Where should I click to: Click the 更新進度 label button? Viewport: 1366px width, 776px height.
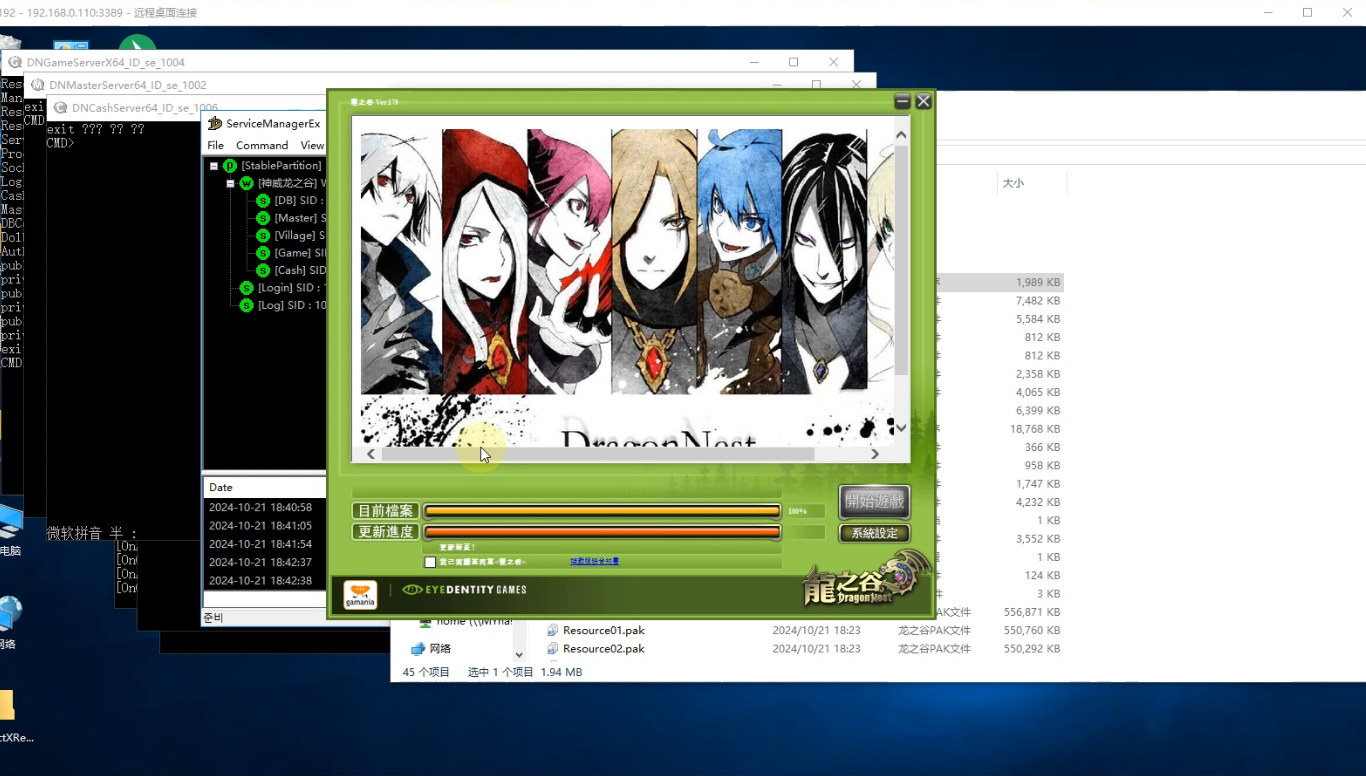pyautogui.click(x=385, y=532)
